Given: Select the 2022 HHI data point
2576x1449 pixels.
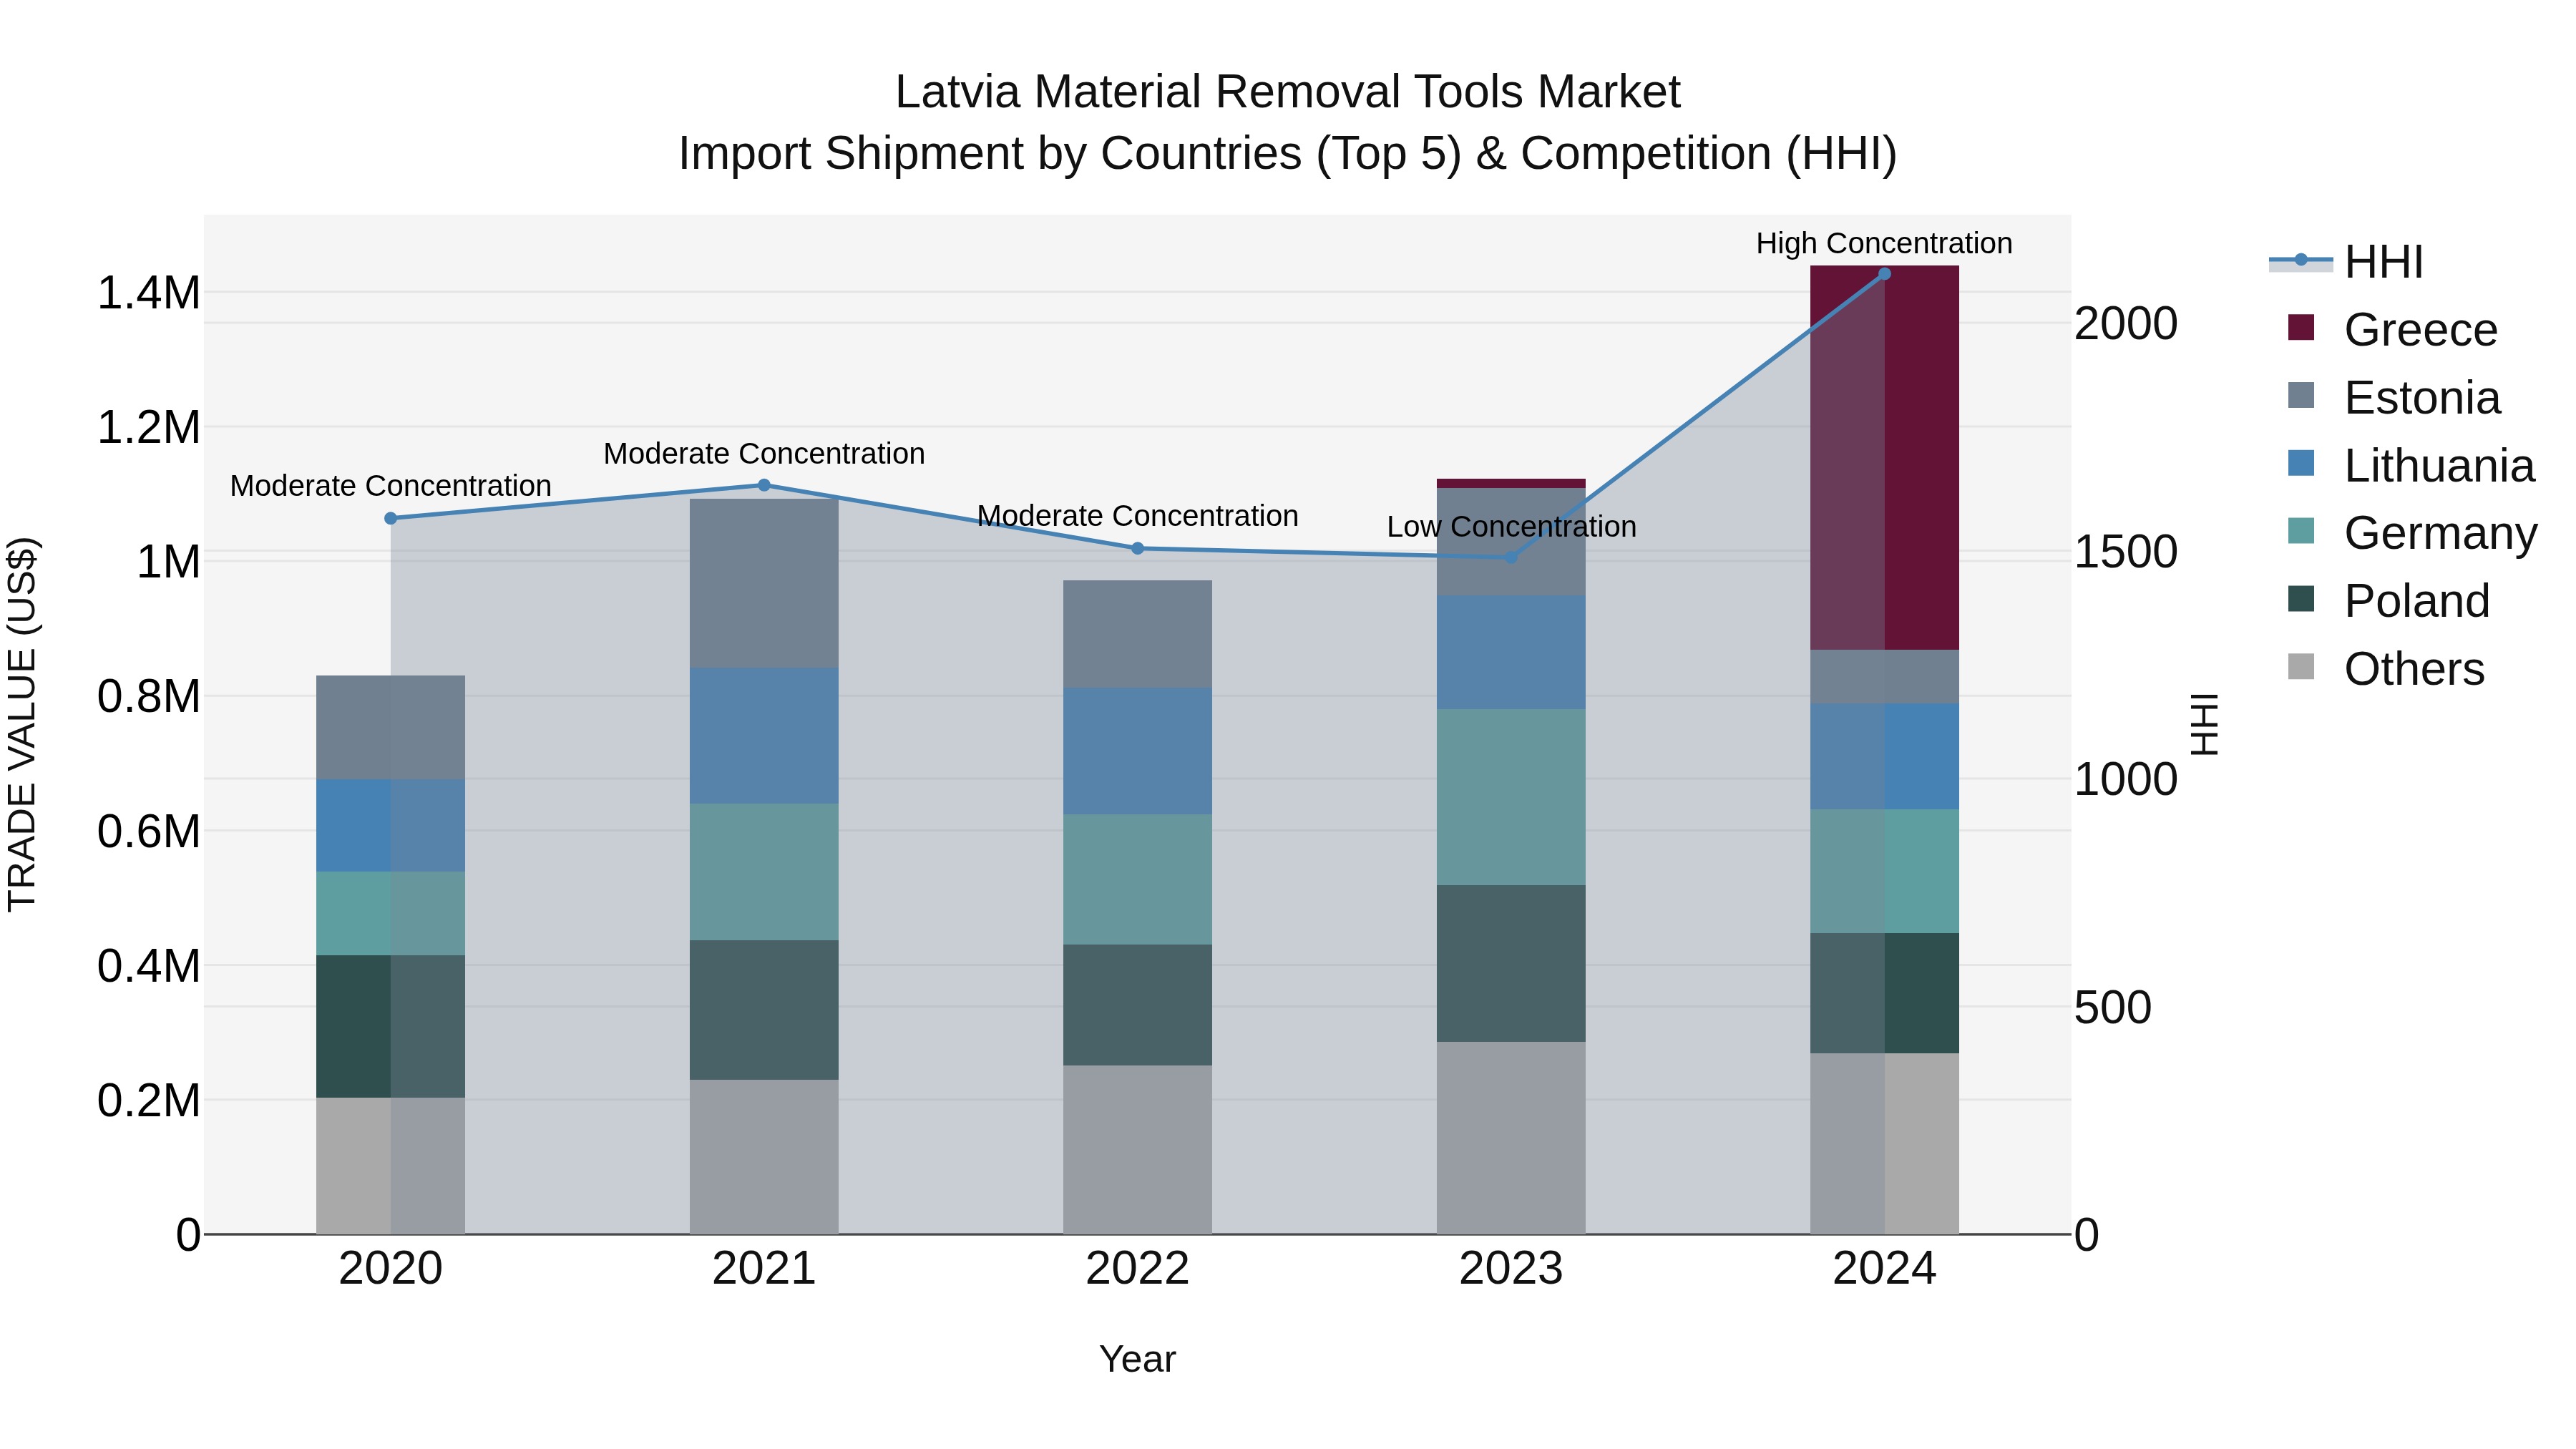Looking at the screenshot, I should click(1137, 548).
